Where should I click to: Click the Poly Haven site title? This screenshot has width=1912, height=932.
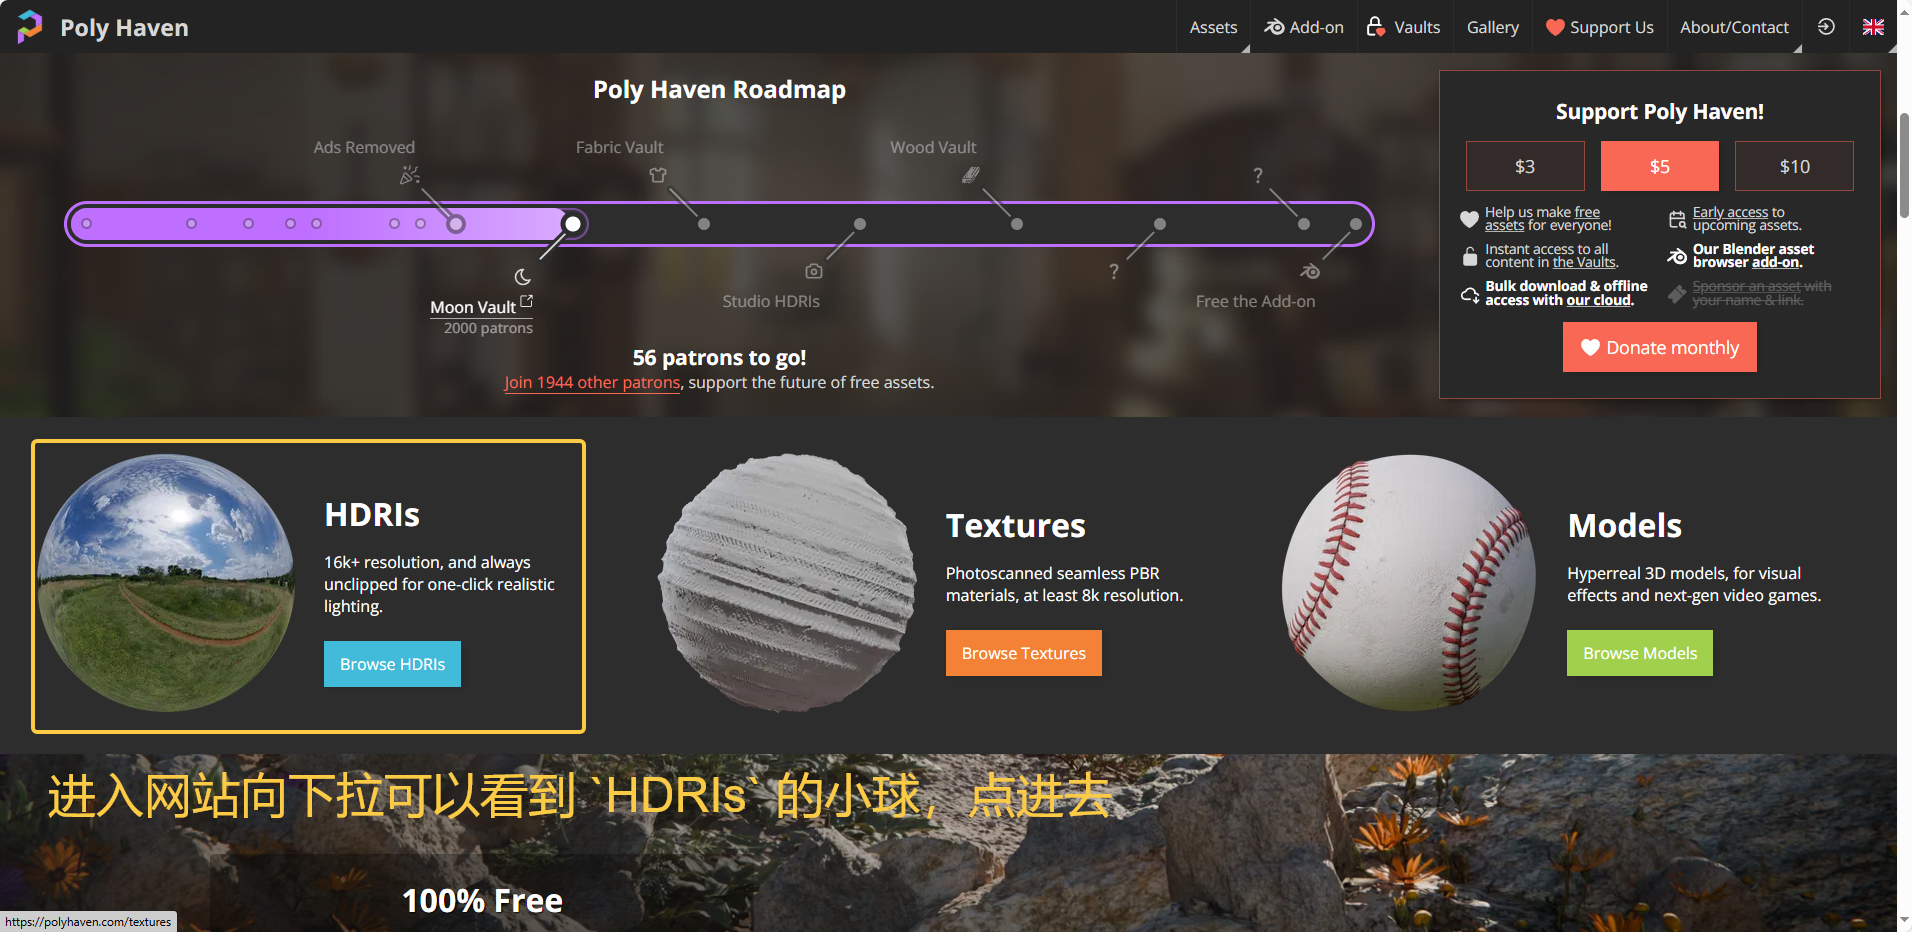[124, 27]
